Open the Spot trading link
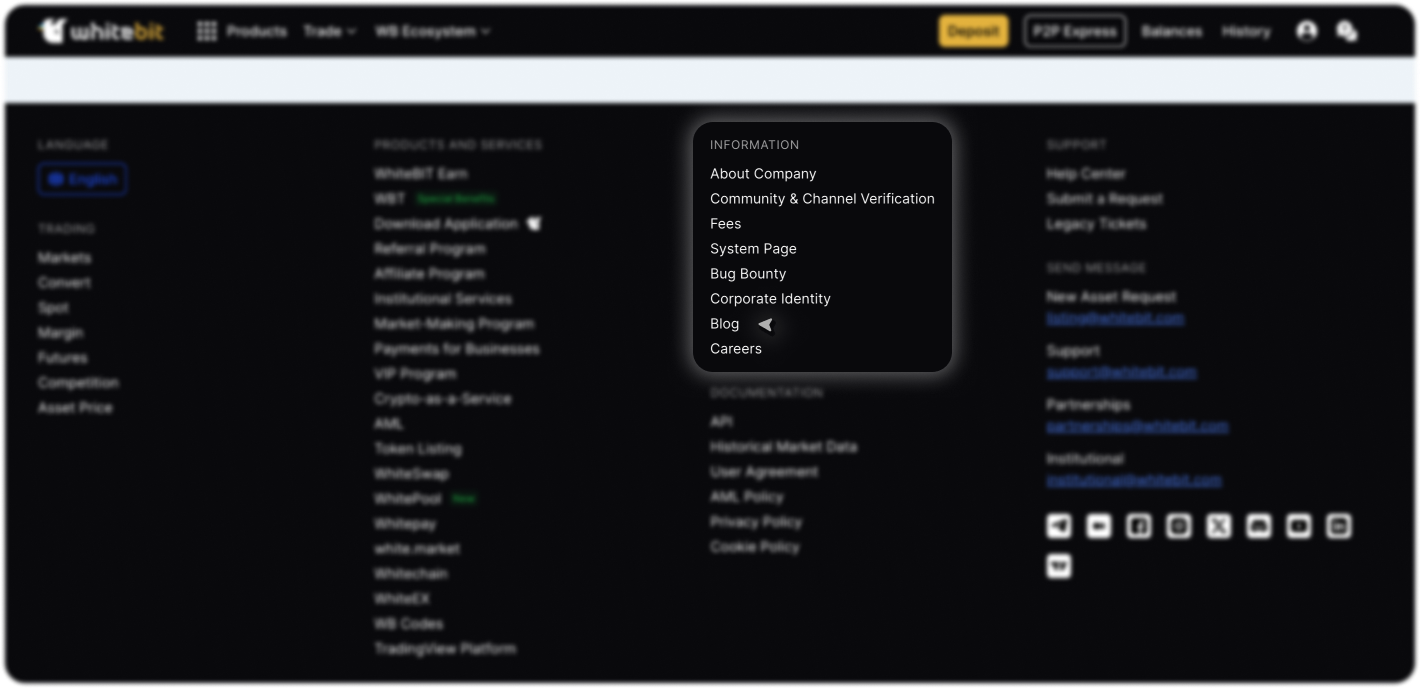The width and height of the screenshot is (1420, 688). (54, 308)
